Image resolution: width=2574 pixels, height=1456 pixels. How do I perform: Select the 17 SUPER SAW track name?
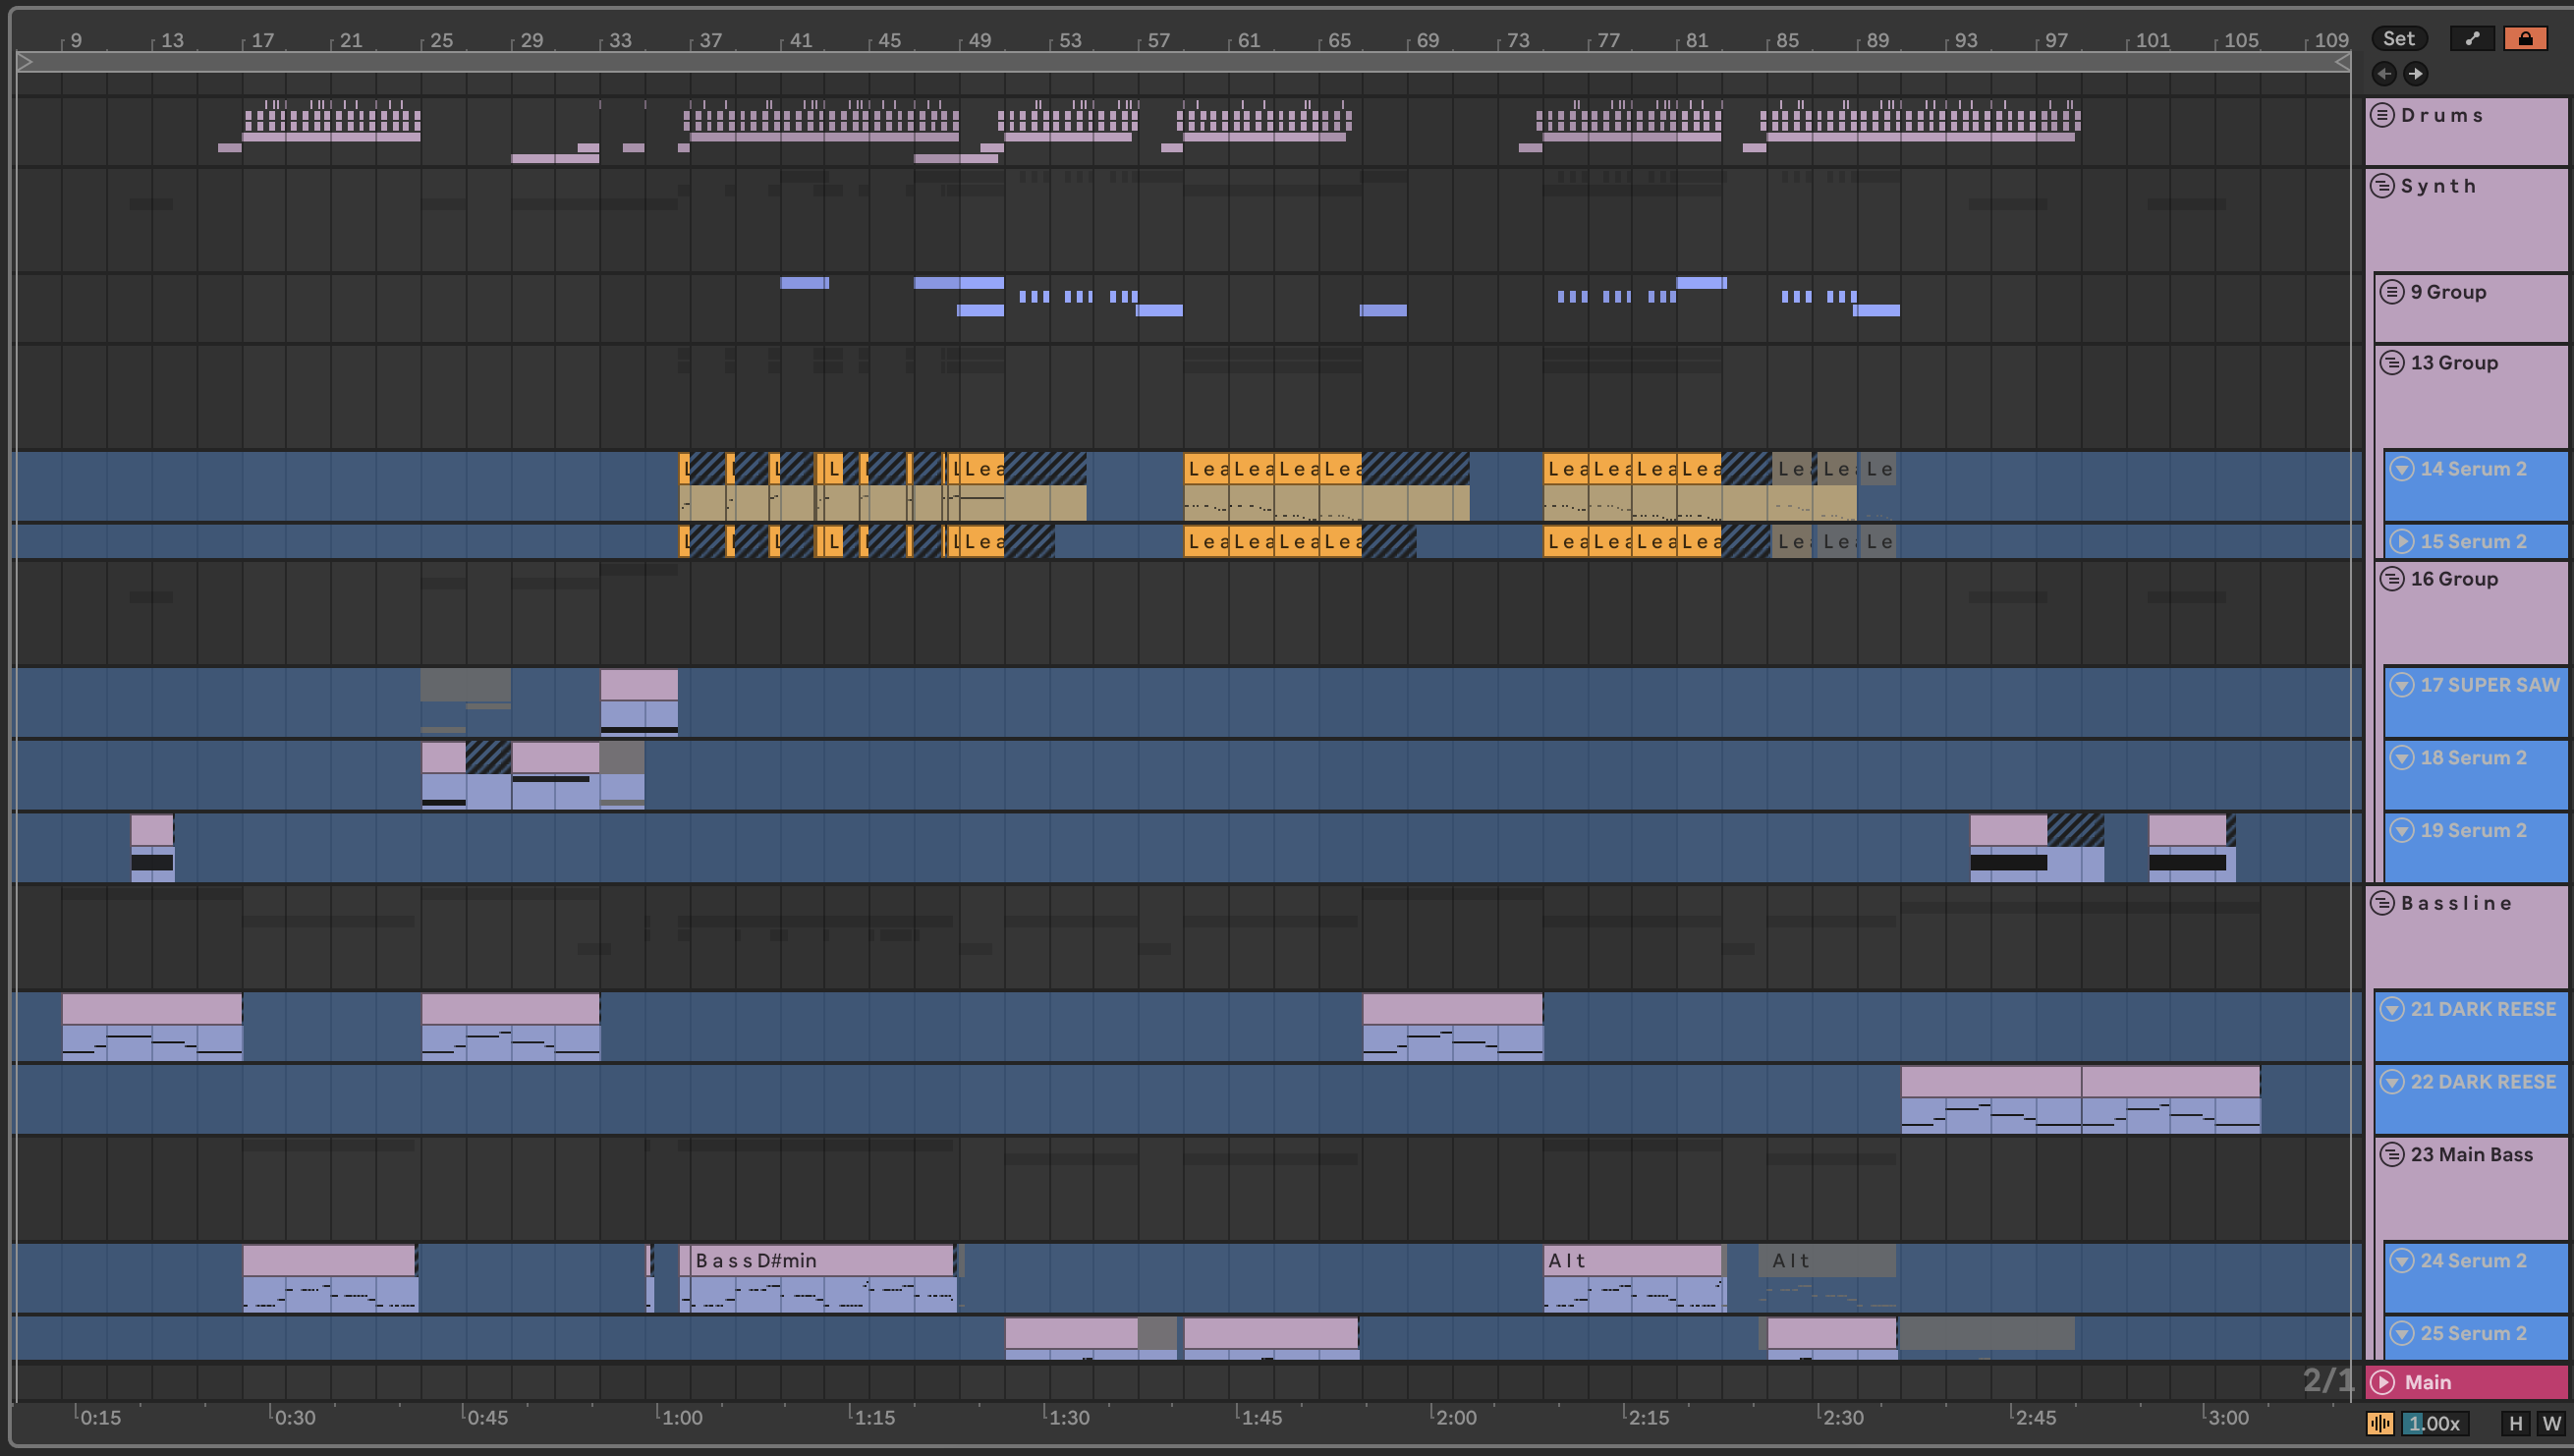(2490, 685)
